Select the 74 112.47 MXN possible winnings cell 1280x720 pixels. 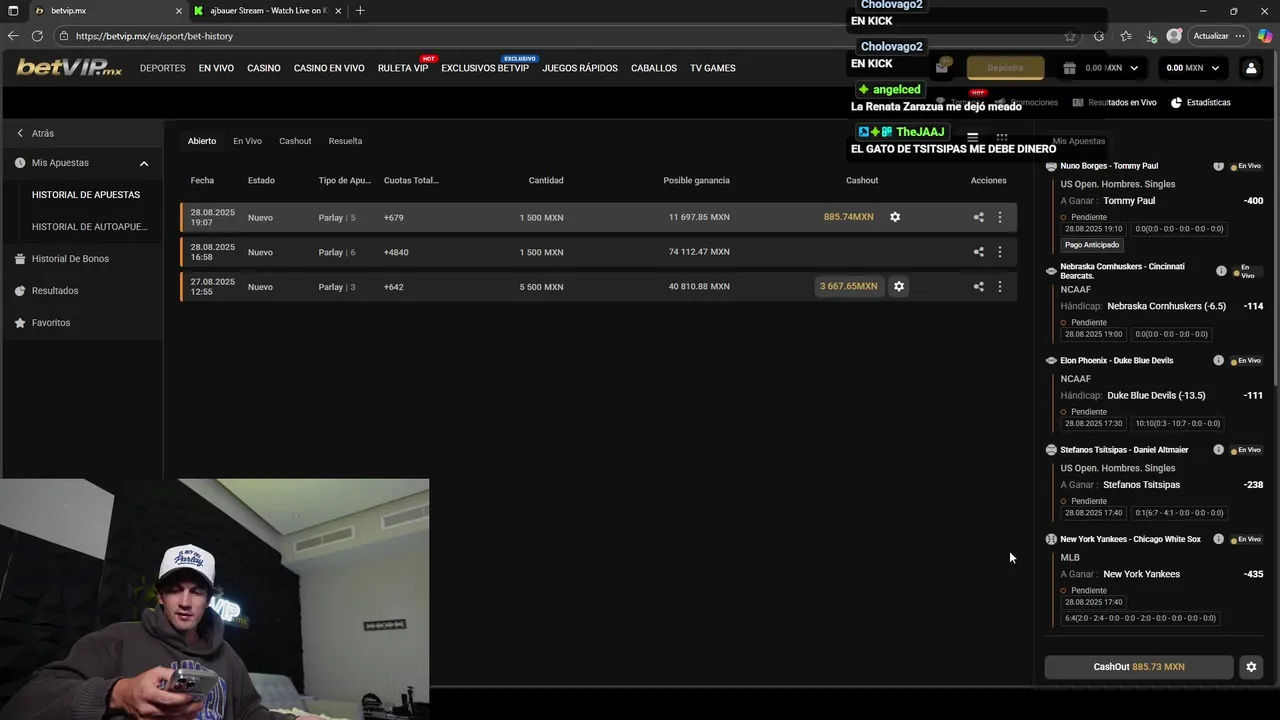coord(699,252)
